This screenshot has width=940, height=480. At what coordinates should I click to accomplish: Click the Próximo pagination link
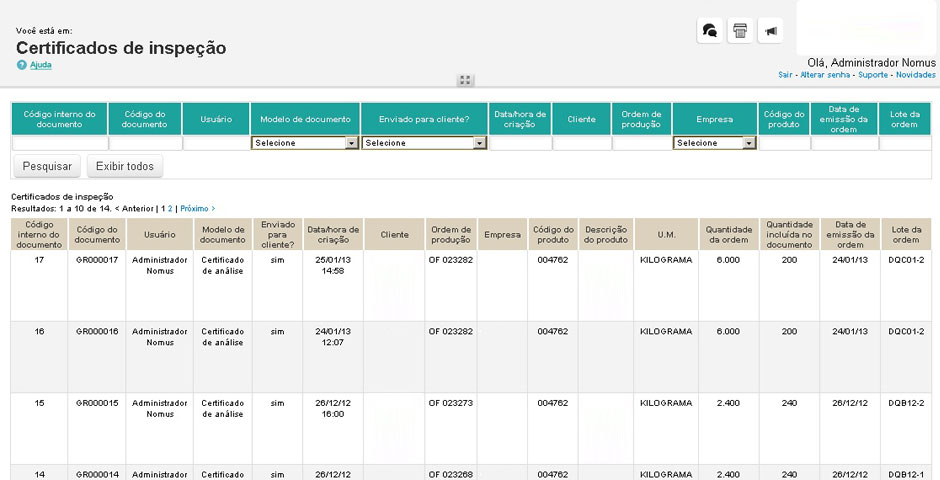197,209
